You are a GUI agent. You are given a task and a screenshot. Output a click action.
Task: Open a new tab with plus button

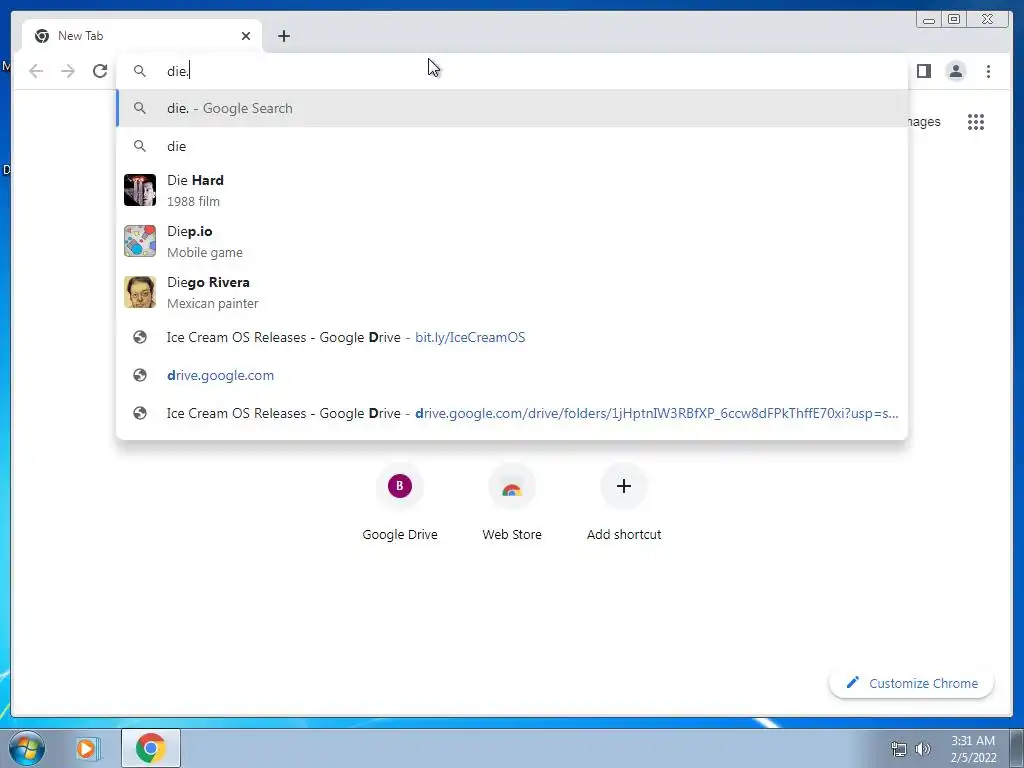283,36
